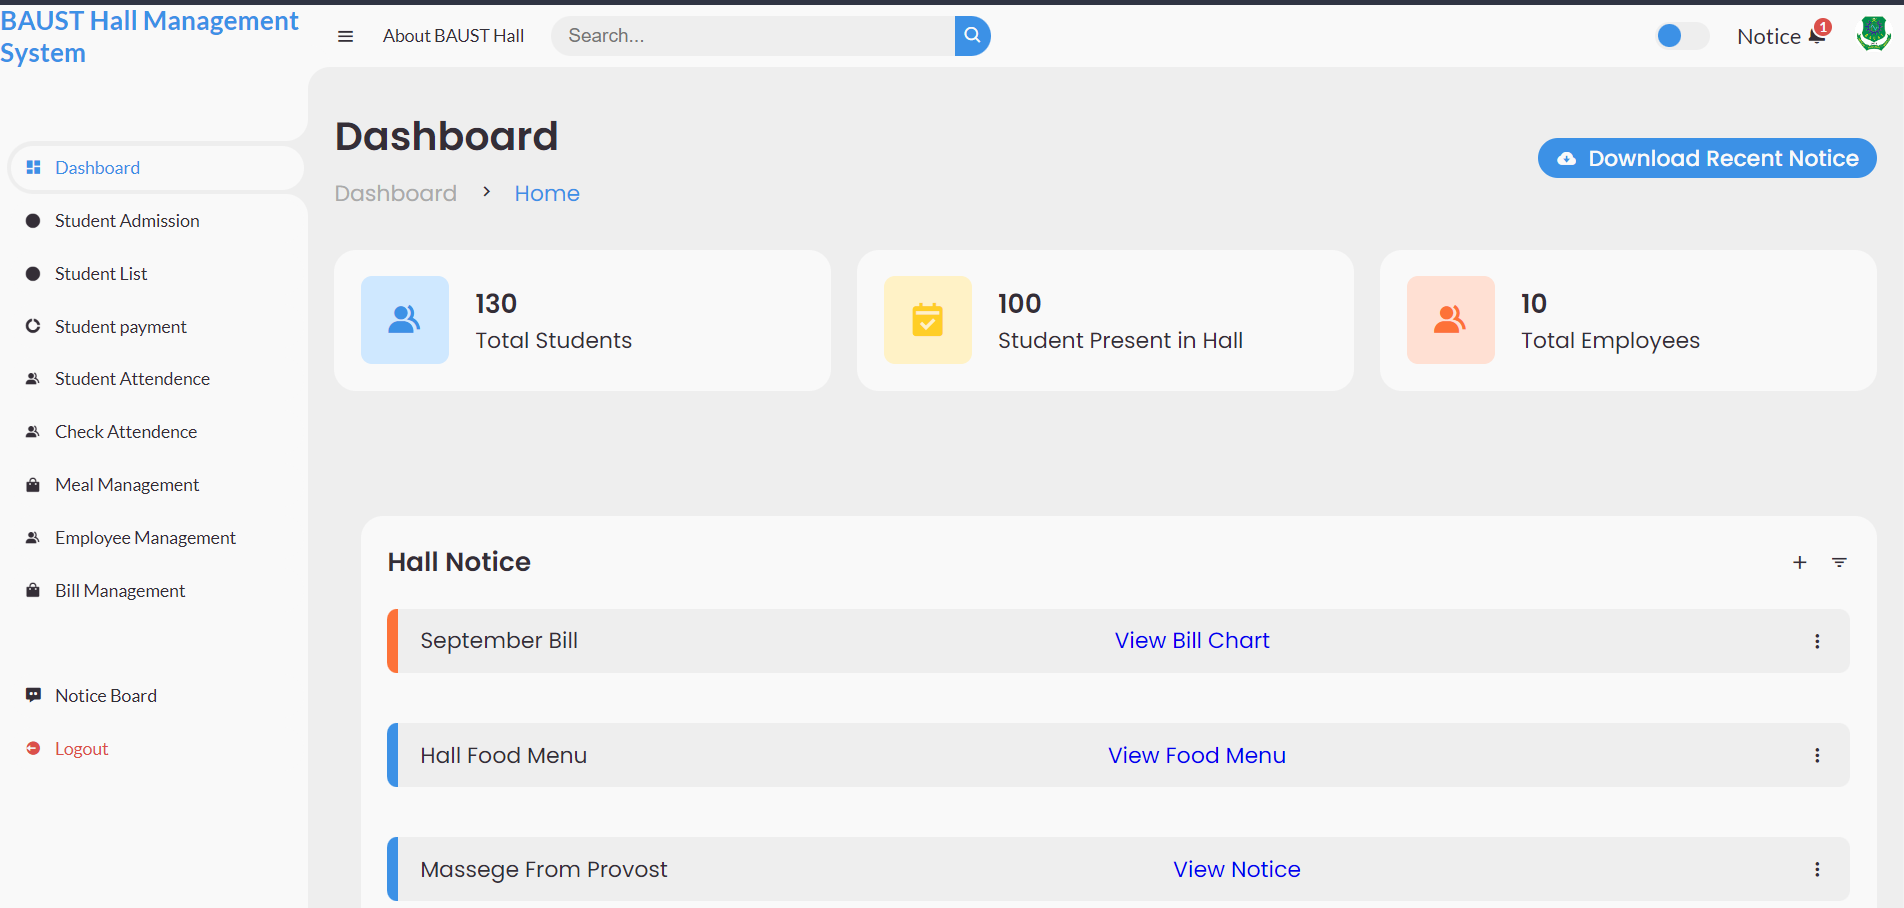Open September Bill three-dot options
This screenshot has height=908, width=1904.
(x=1817, y=642)
